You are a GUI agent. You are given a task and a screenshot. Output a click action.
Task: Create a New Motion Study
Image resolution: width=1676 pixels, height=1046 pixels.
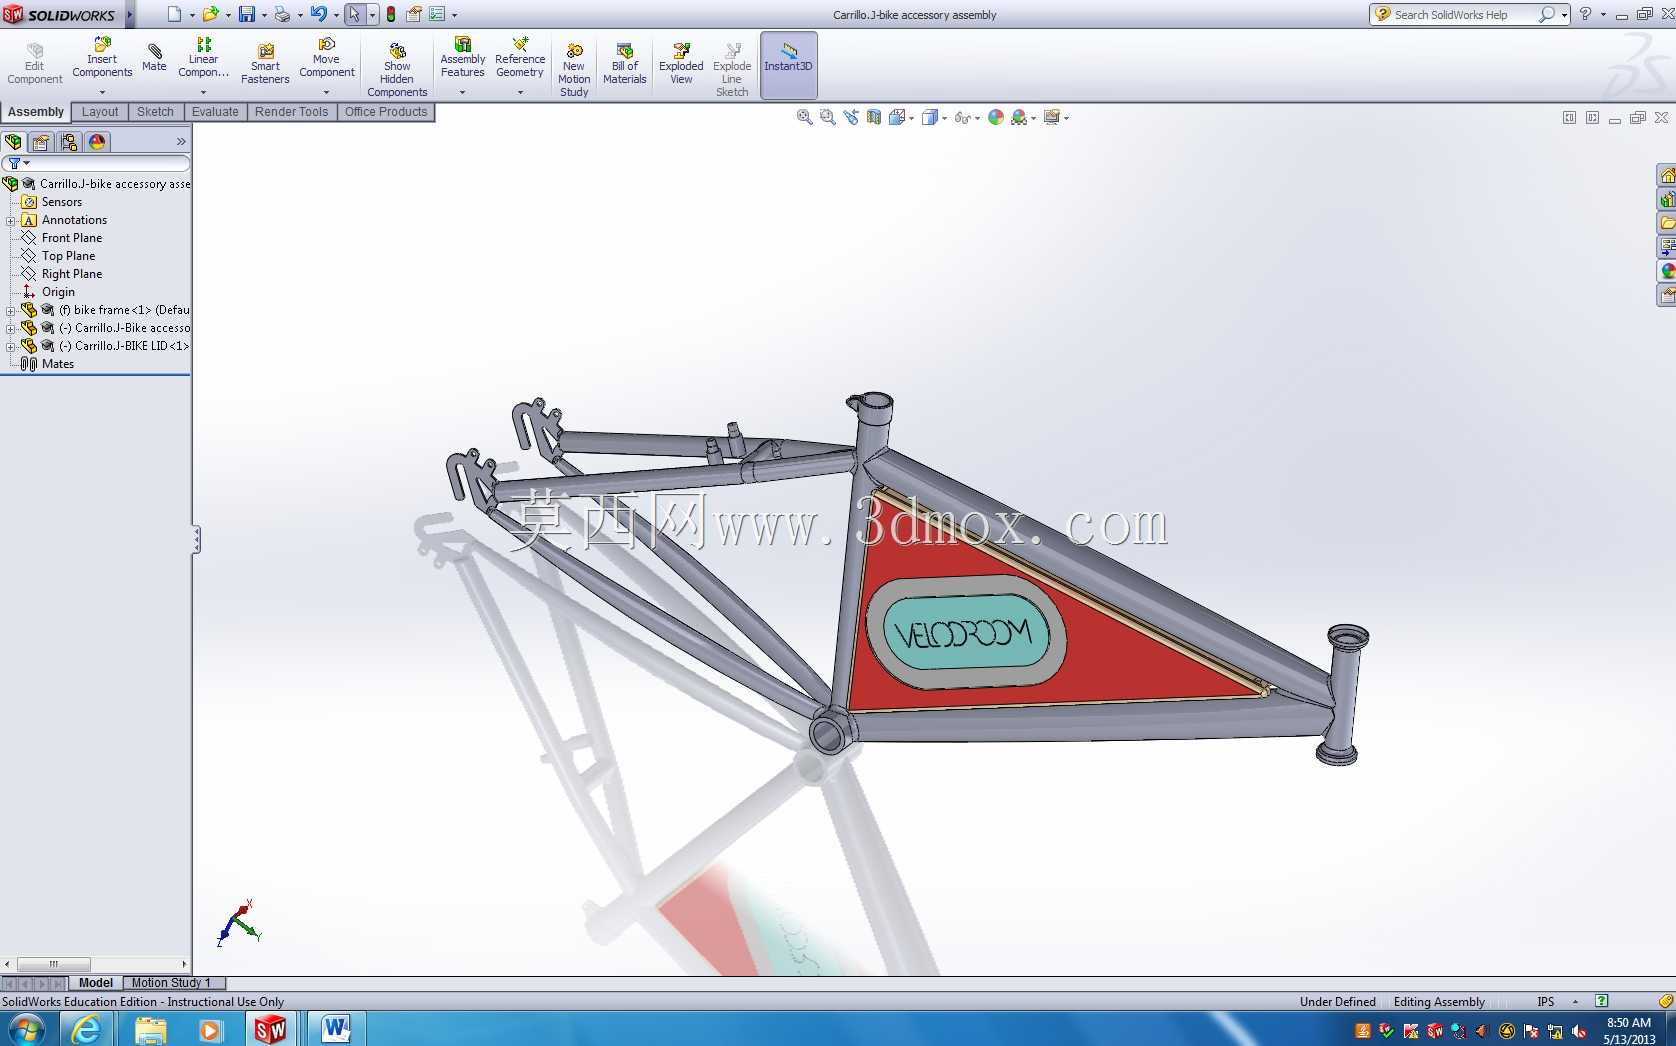(x=574, y=70)
